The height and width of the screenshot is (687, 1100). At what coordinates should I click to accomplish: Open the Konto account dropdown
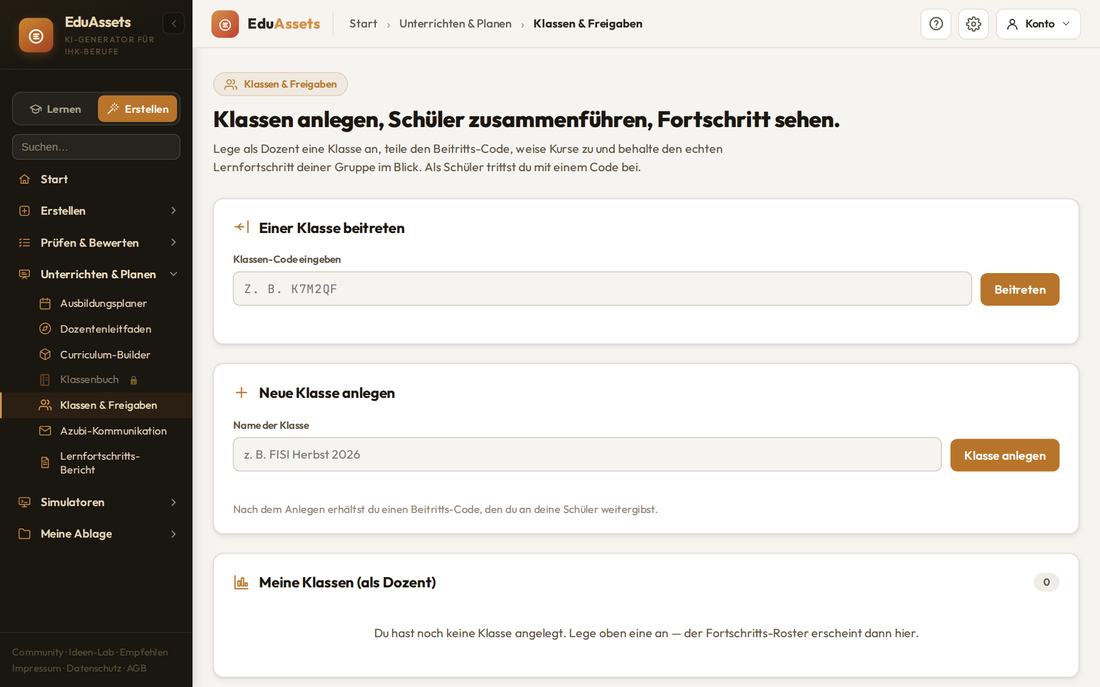pos(1038,24)
